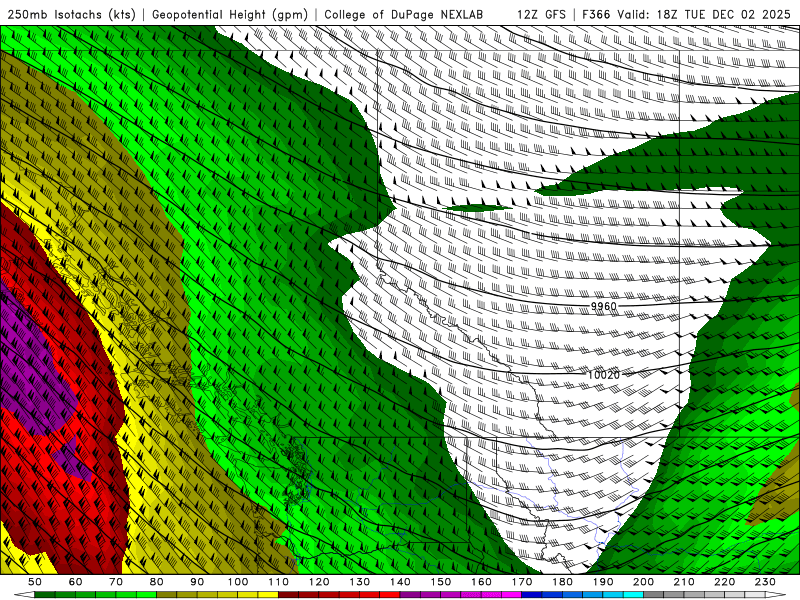Click the 90 label on the color scale
This screenshot has width=800, height=600.
pos(197,582)
